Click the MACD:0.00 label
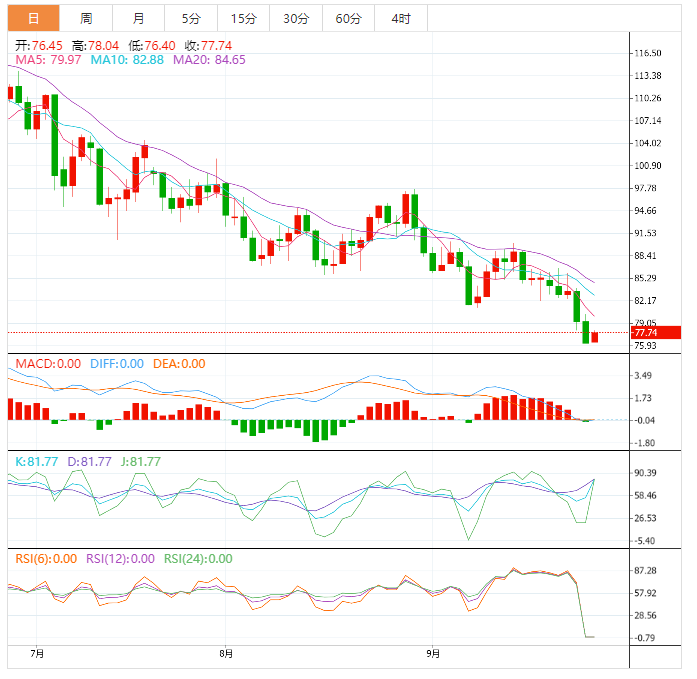Image resolution: width=697 pixels, height=679 pixels. pos(48,363)
